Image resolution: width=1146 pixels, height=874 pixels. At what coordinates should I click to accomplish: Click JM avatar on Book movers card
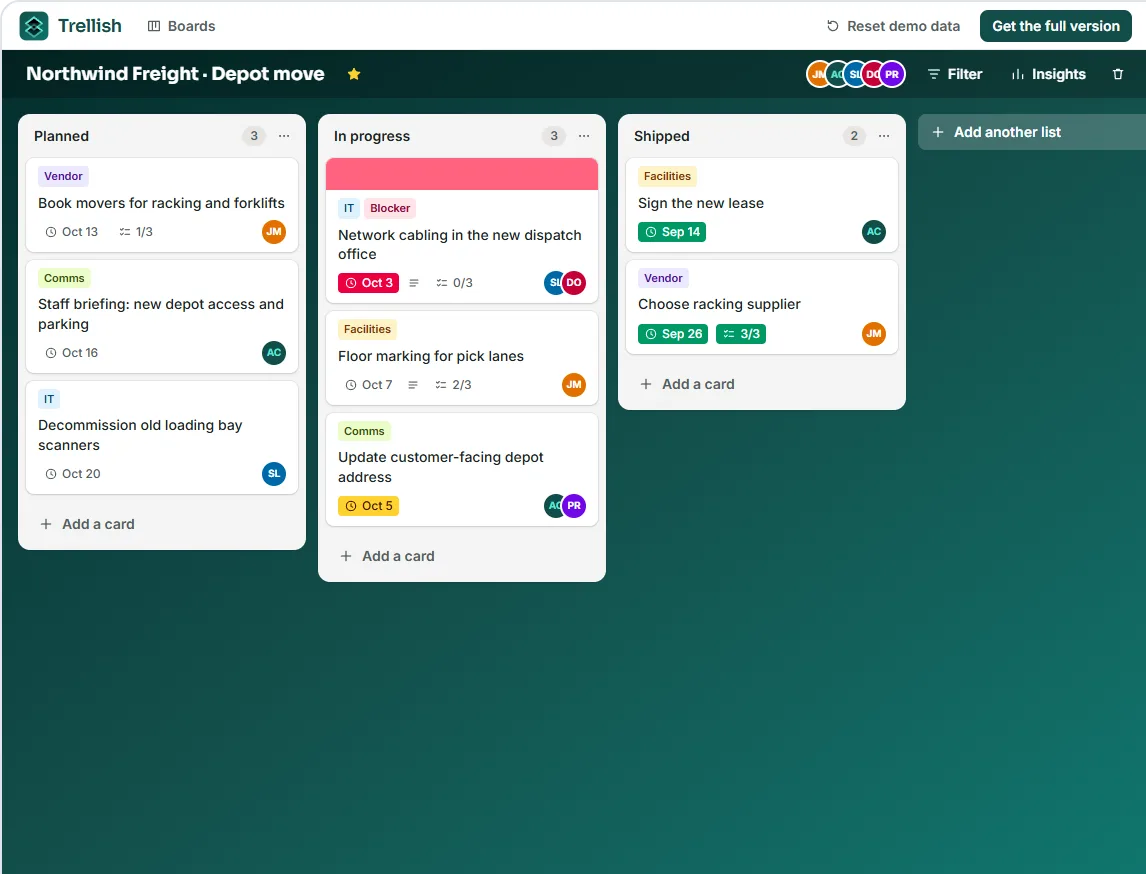274,232
